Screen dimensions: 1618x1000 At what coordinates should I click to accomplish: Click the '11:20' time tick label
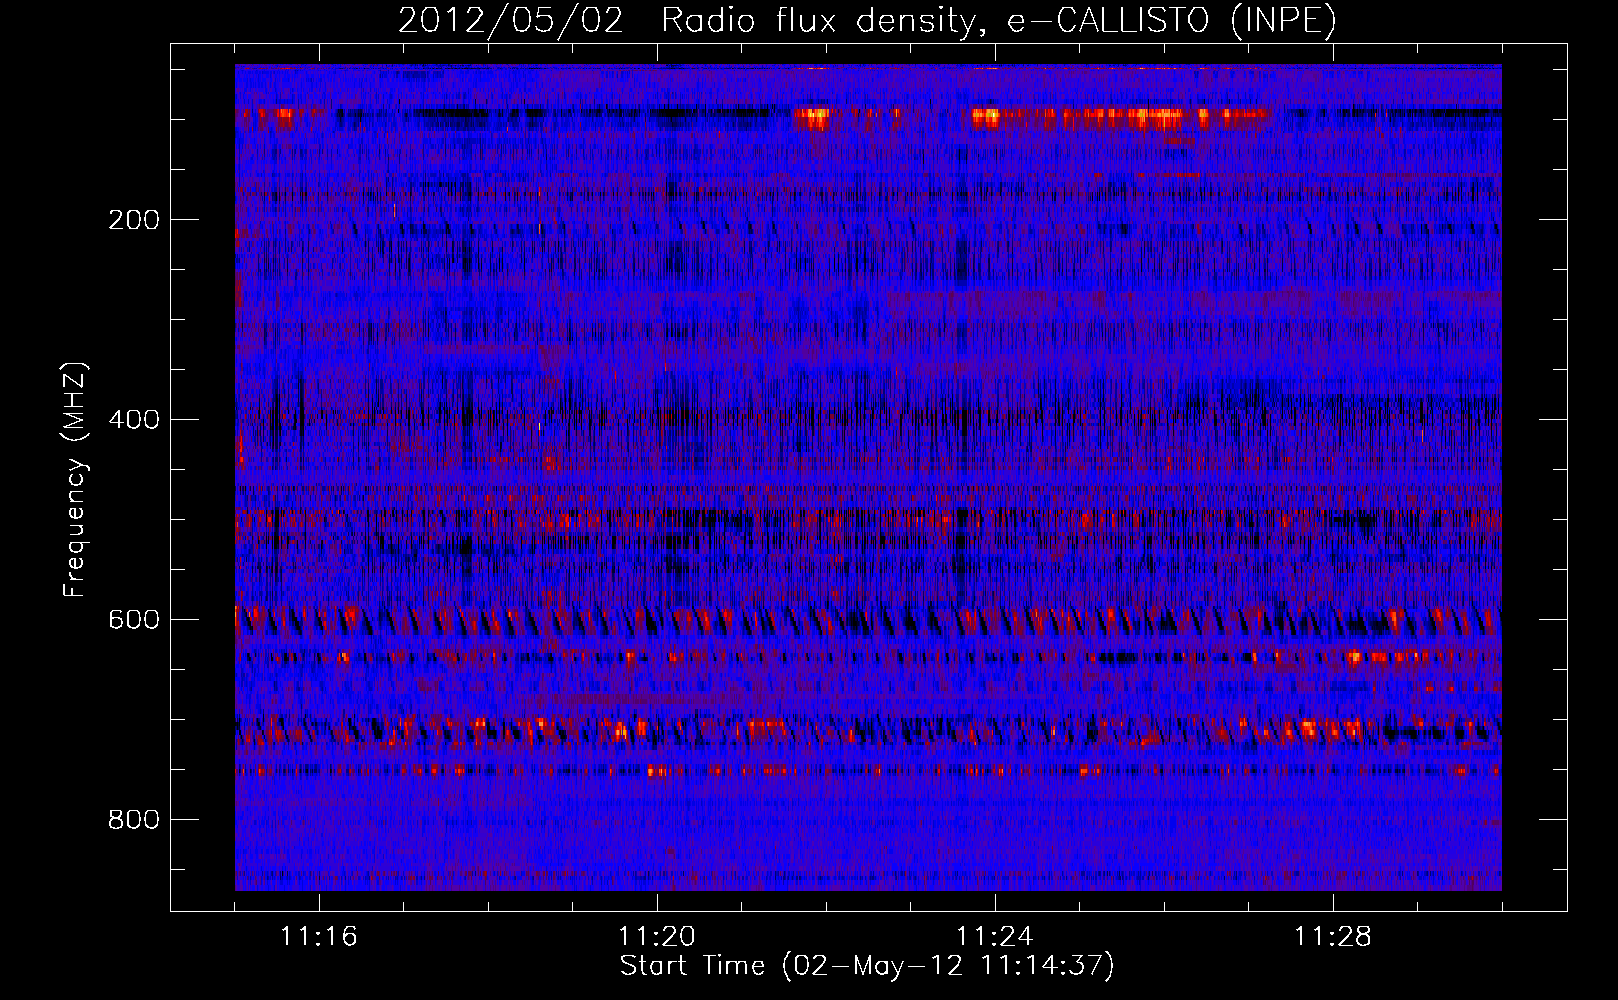pos(657,937)
